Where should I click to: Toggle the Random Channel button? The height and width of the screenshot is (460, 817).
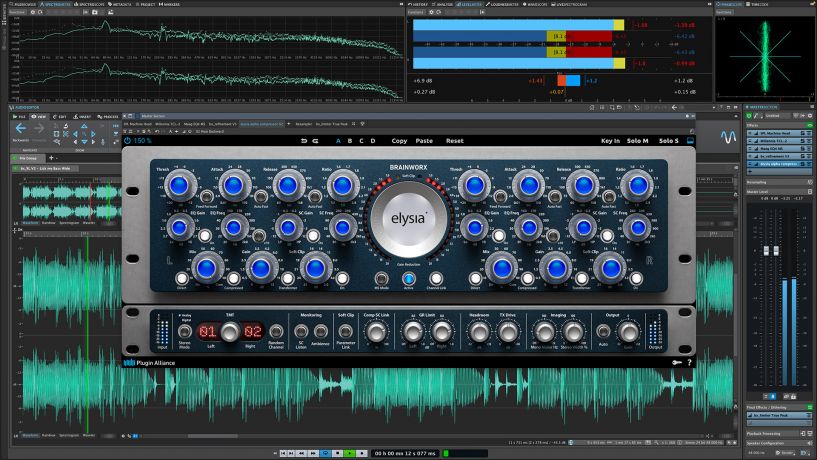coord(276,331)
